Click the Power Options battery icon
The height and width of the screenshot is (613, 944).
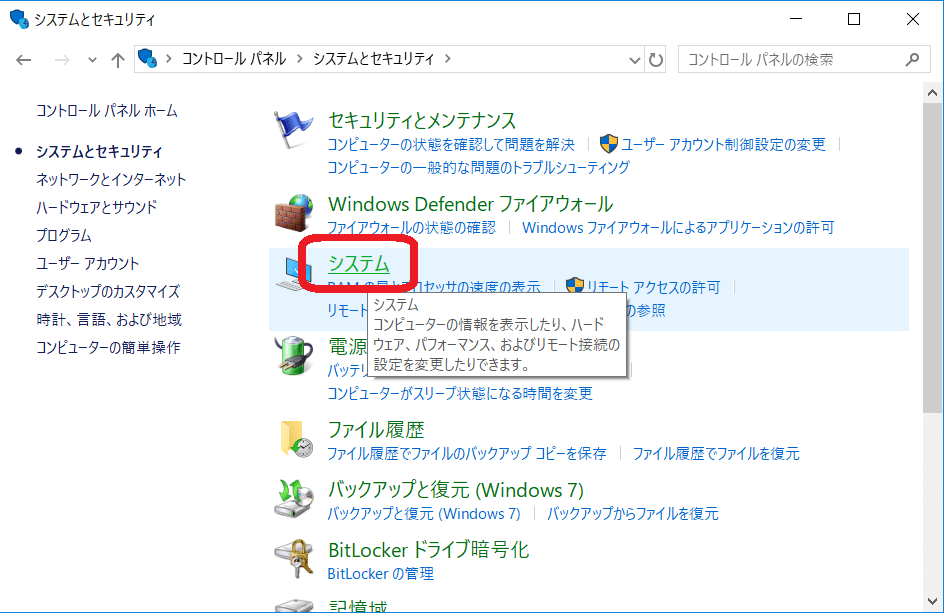(x=294, y=355)
